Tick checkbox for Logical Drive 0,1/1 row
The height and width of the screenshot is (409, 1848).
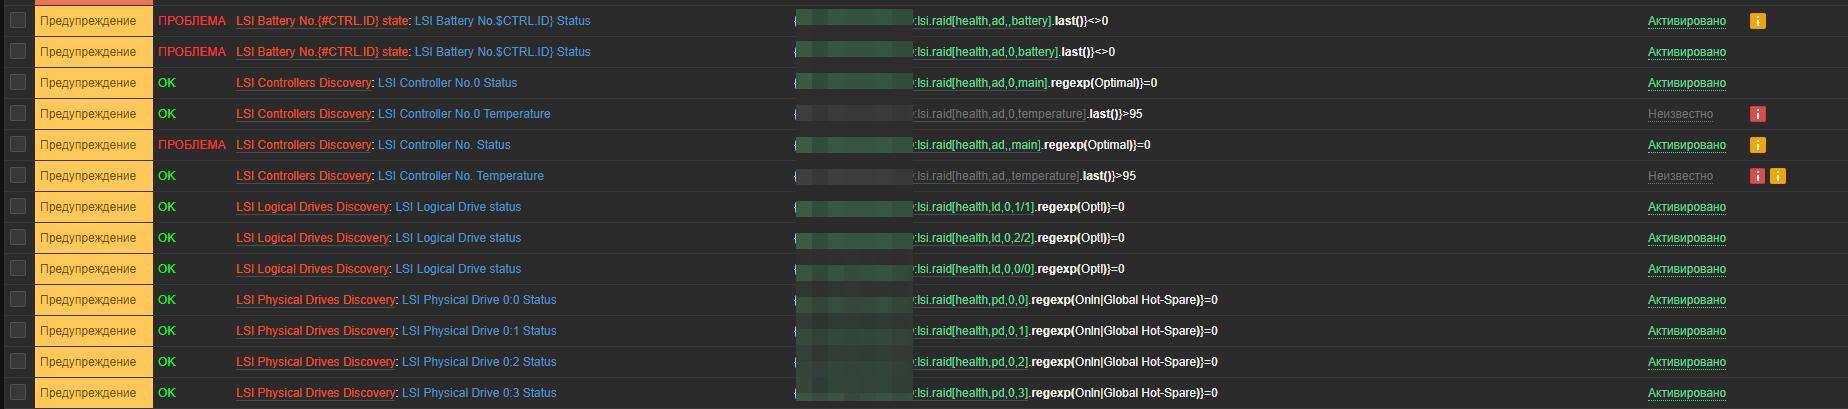point(18,206)
